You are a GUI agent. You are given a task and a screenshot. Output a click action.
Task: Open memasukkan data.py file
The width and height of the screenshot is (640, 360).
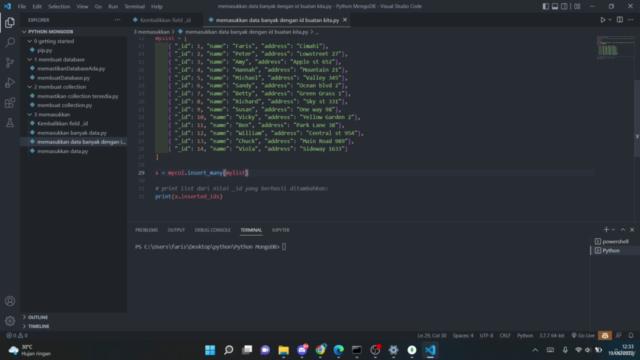click(73, 151)
